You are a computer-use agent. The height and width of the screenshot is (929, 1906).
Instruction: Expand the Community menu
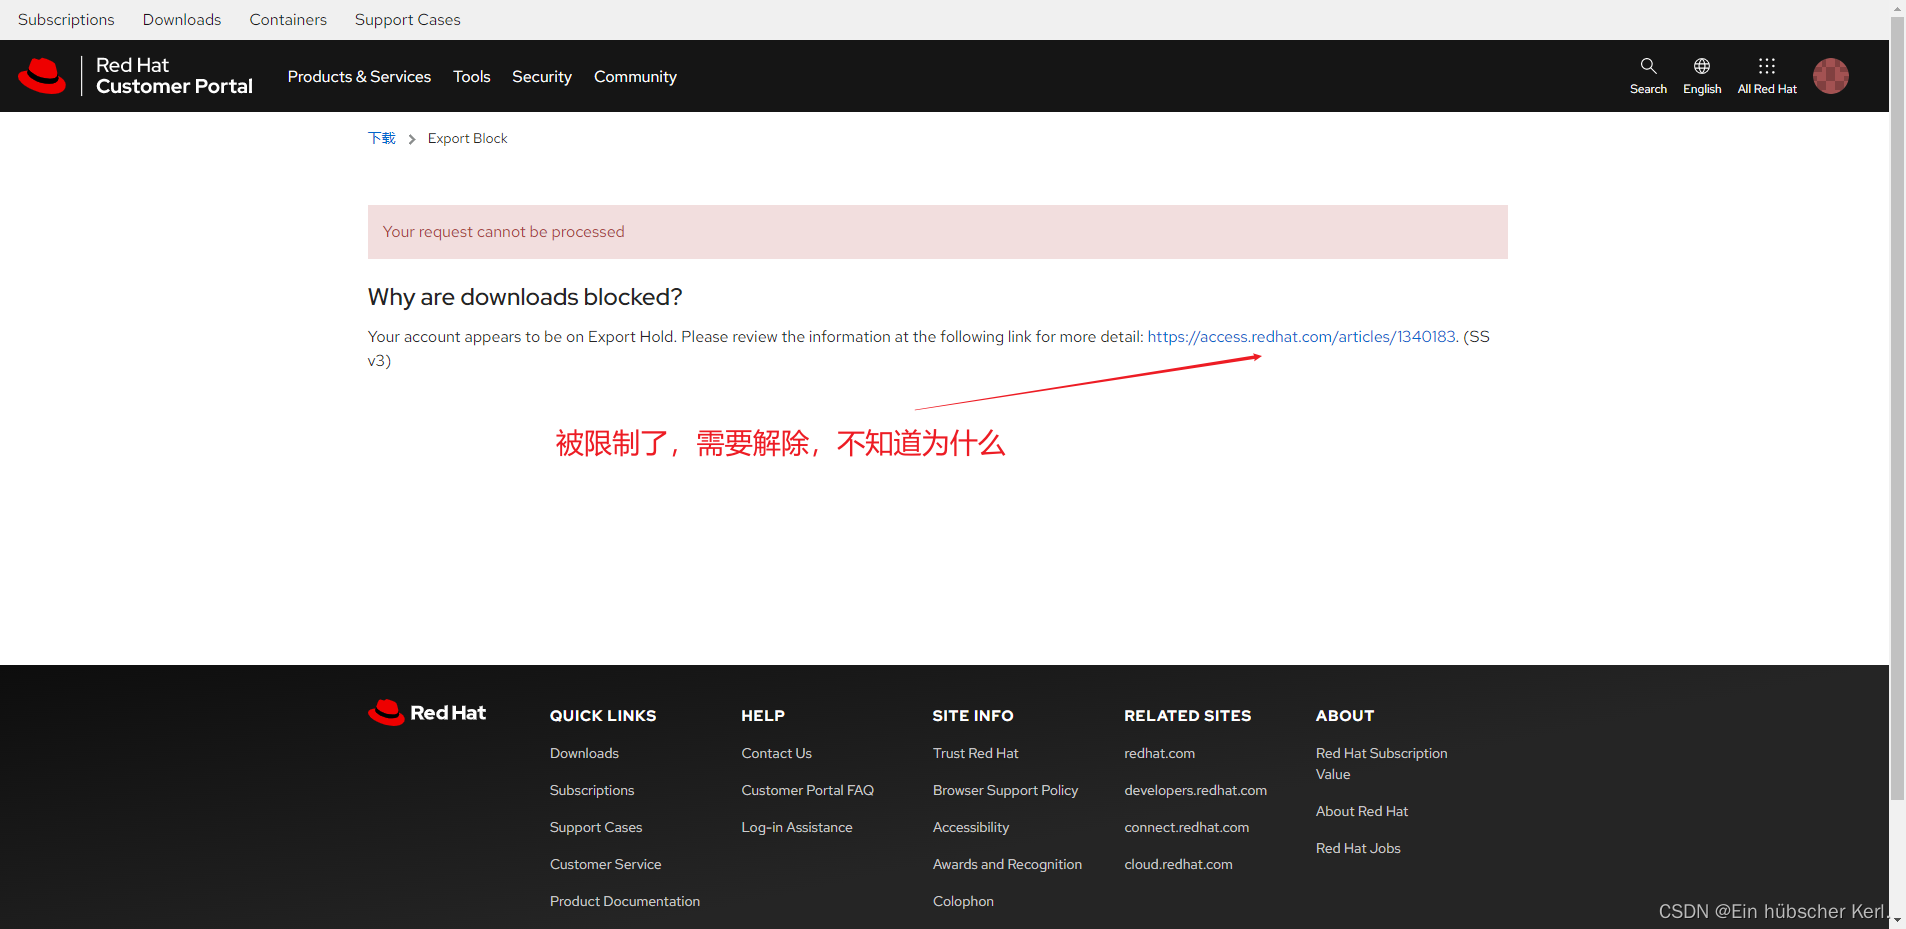(x=635, y=77)
